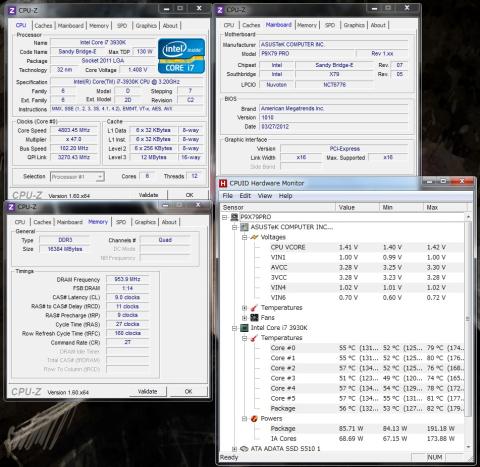The height and width of the screenshot is (467, 480).
Task: Open the Processor #1 selection dropdown
Action: (x=77, y=177)
